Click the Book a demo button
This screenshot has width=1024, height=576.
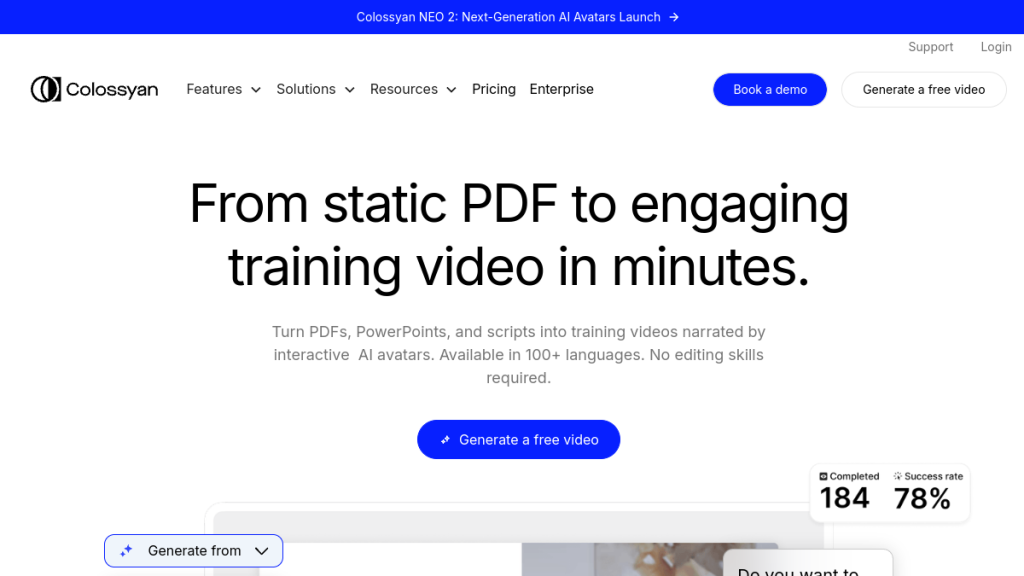770,89
